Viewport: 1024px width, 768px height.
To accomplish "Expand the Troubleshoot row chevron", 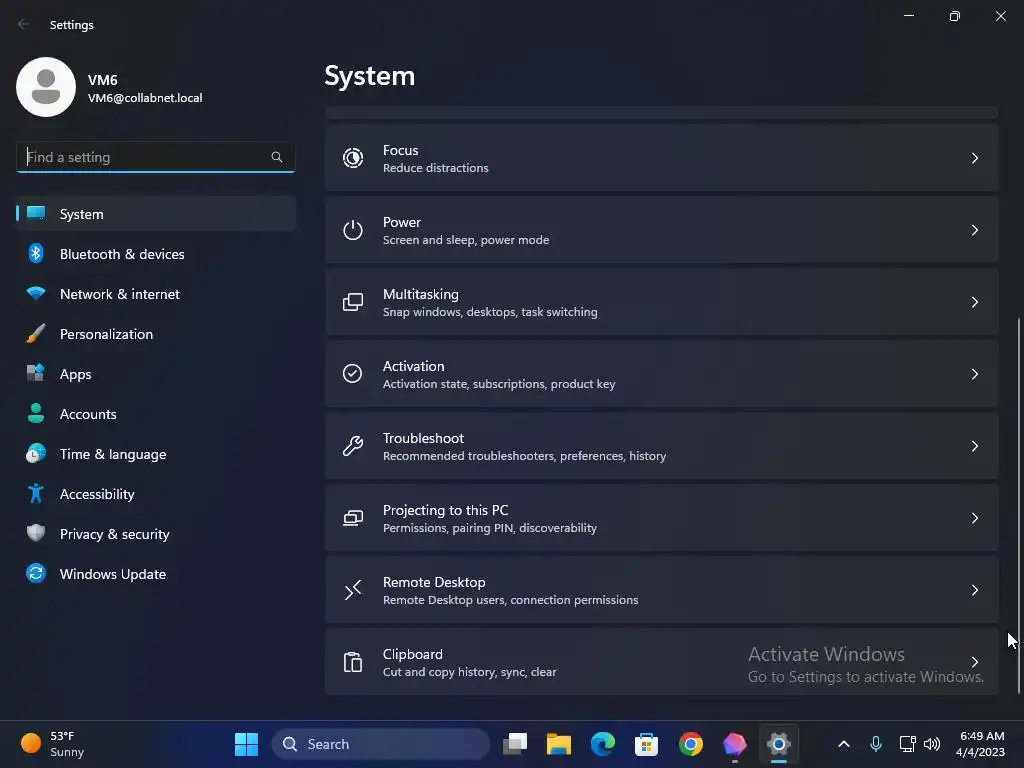I will coord(974,446).
